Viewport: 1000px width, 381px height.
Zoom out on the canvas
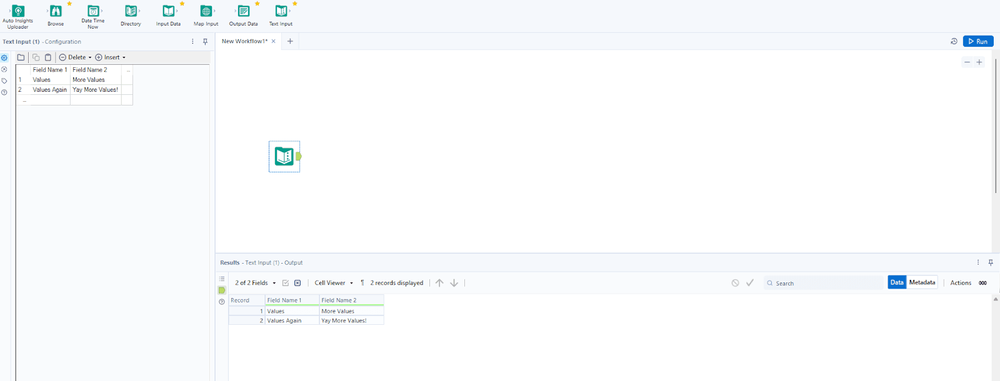(967, 62)
